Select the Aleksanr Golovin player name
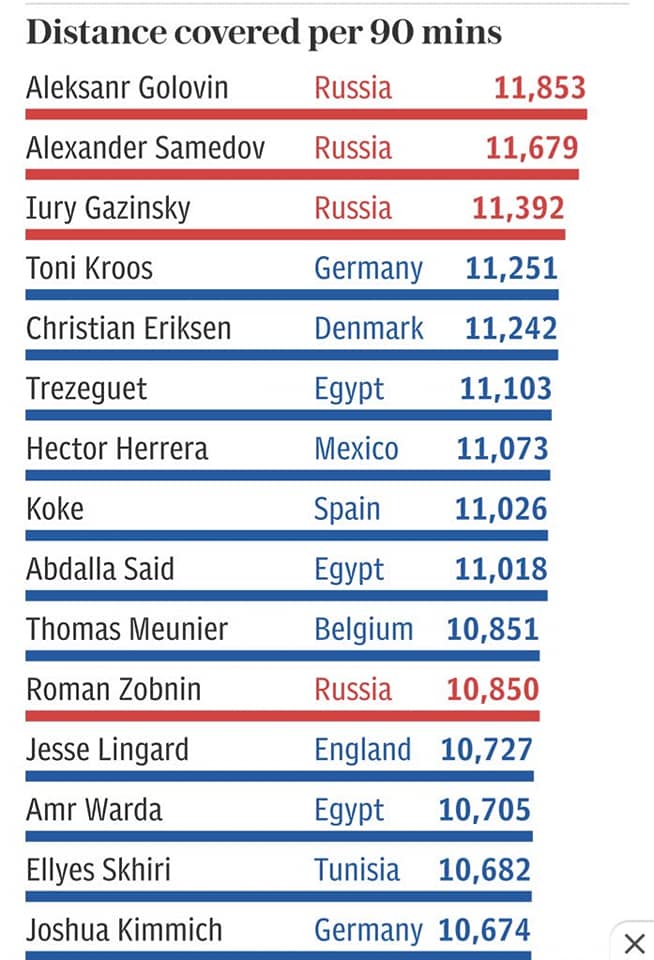The width and height of the screenshot is (654, 960). pos(127,88)
